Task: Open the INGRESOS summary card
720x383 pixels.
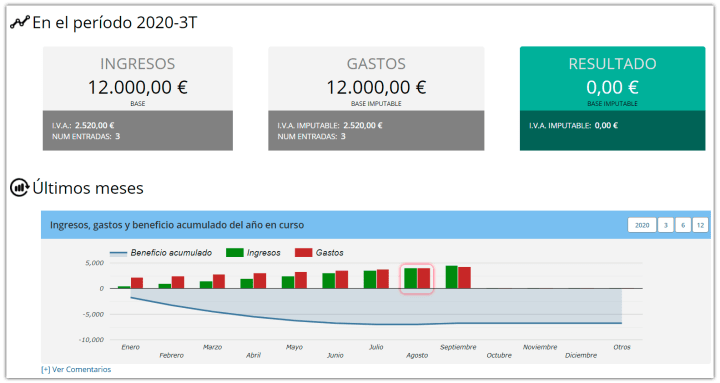Action: pos(138,98)
